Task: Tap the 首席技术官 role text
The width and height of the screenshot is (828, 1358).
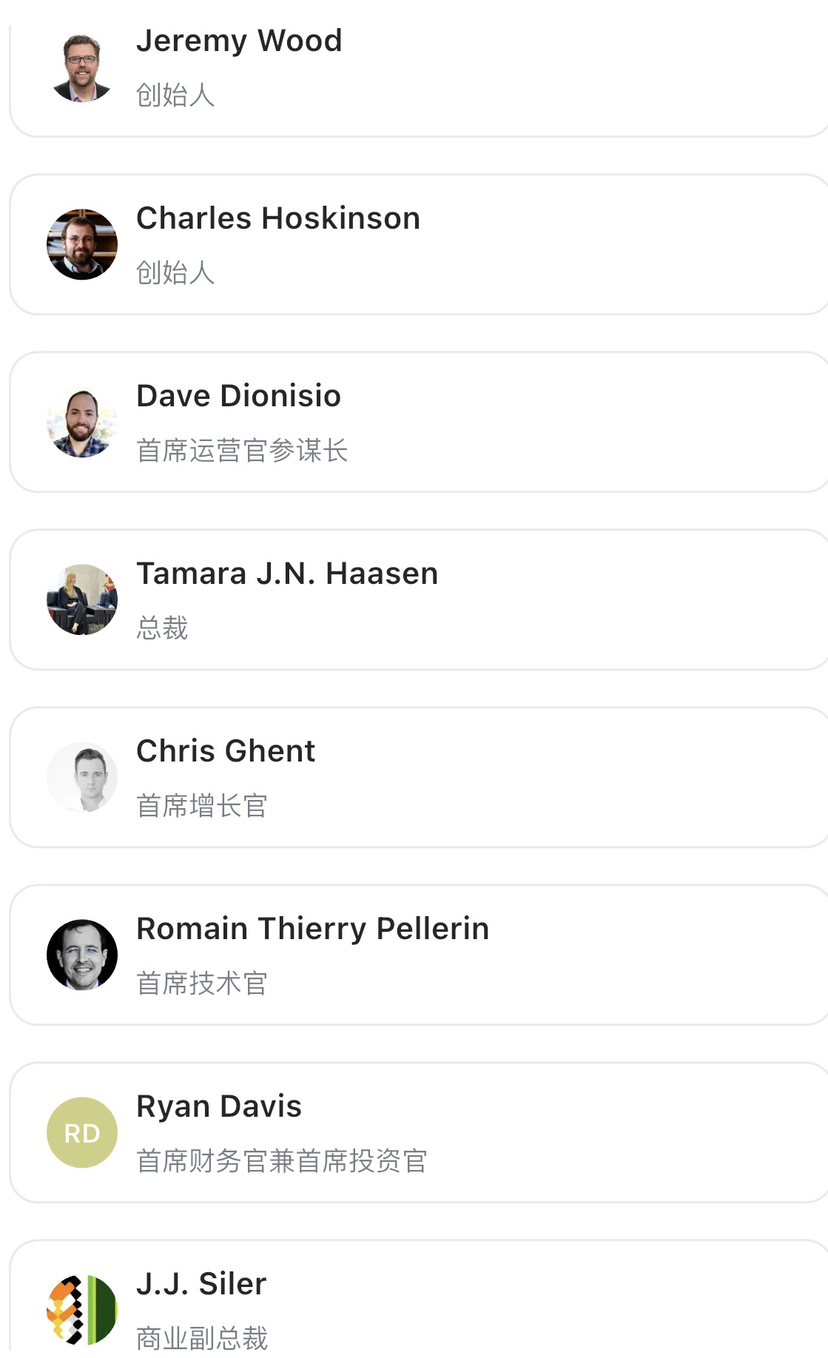Action: click(x=202, y=984)
